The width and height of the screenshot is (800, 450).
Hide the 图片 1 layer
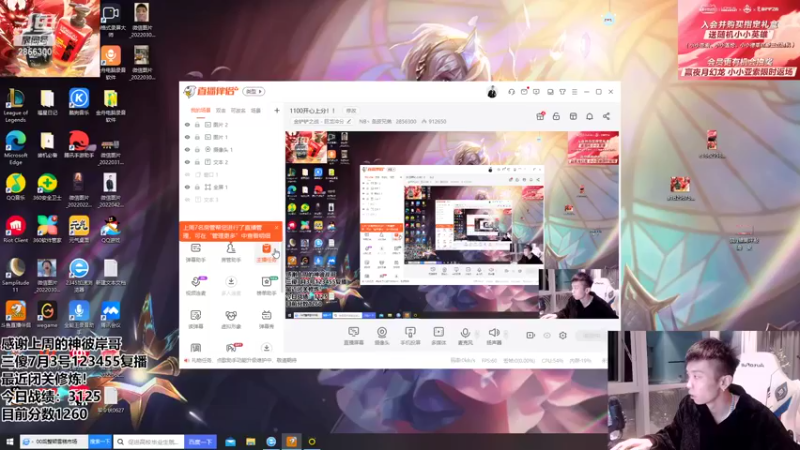click(187, 137)
